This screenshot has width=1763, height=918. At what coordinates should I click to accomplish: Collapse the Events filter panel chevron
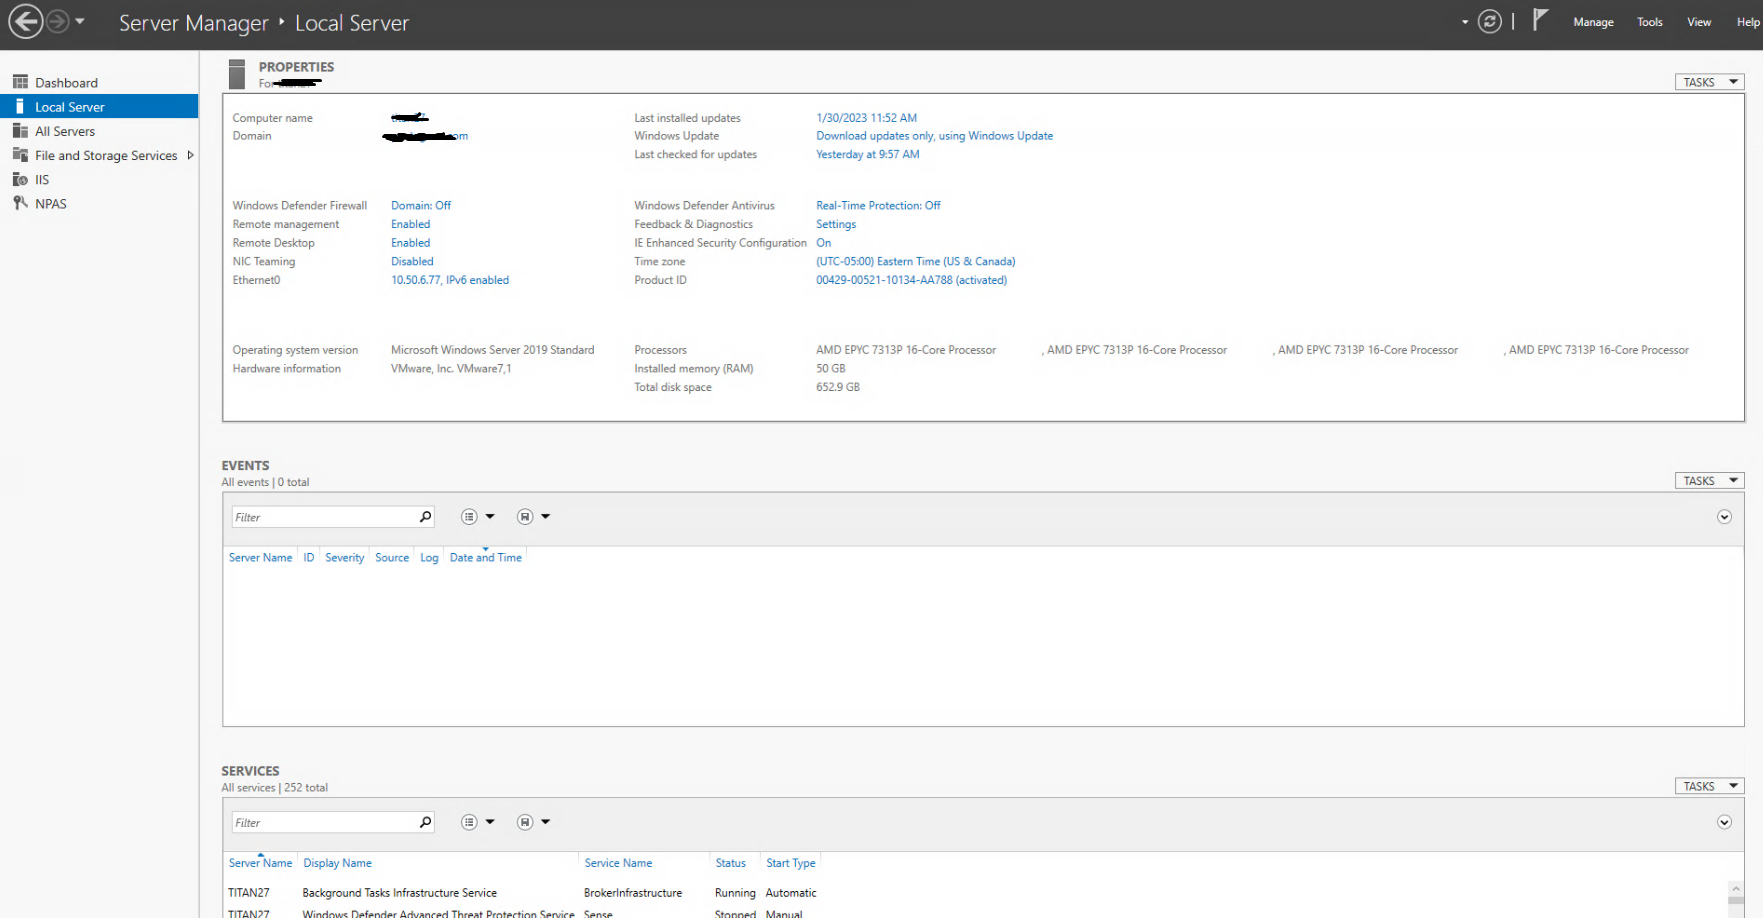[1724, 517]
